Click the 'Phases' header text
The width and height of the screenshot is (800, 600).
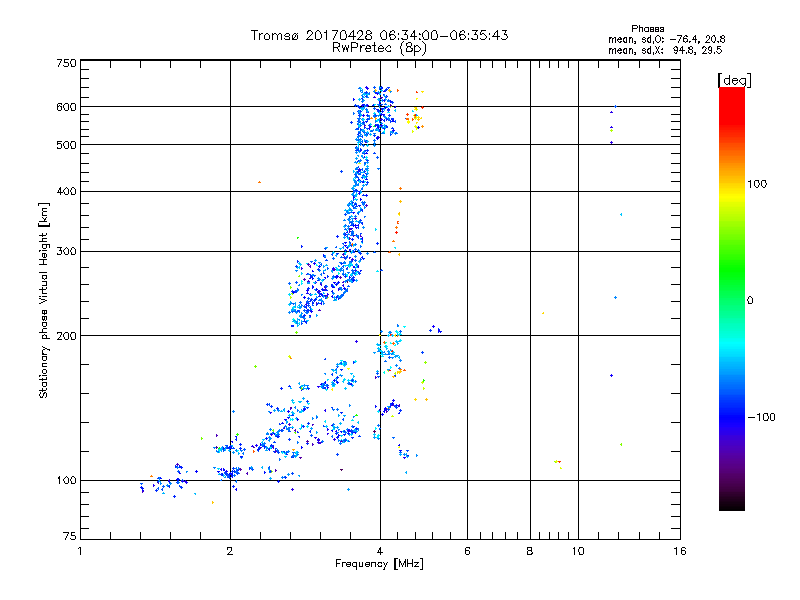(647, 29)
